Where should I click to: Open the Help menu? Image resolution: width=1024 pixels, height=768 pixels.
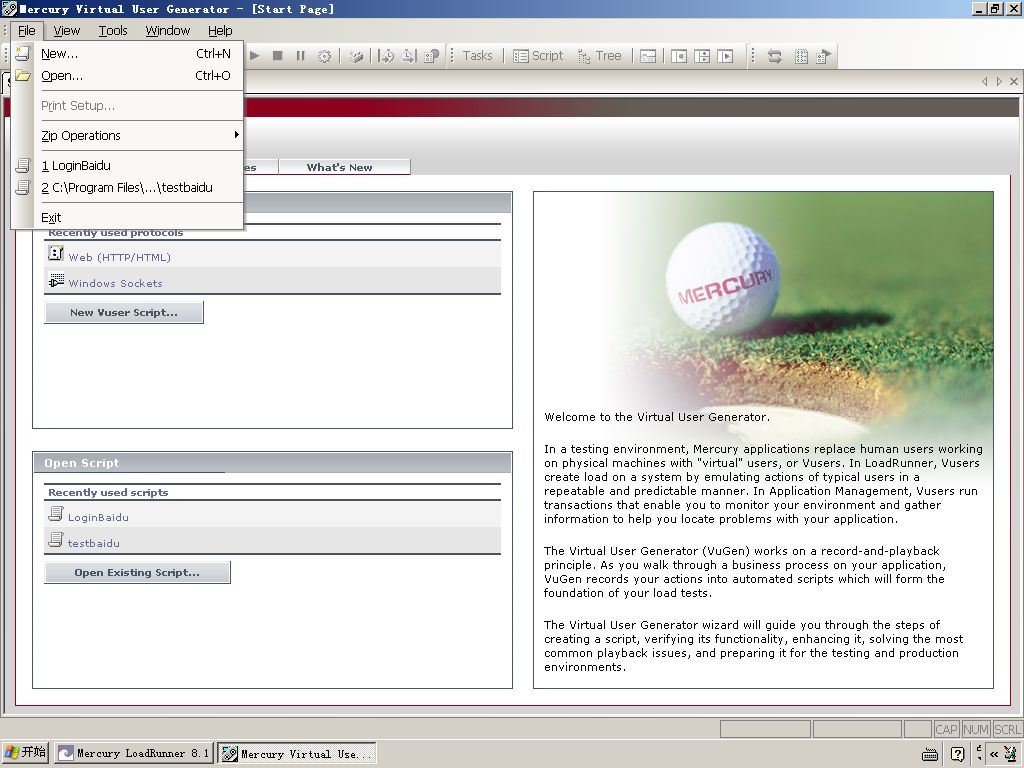pos(220,31)
